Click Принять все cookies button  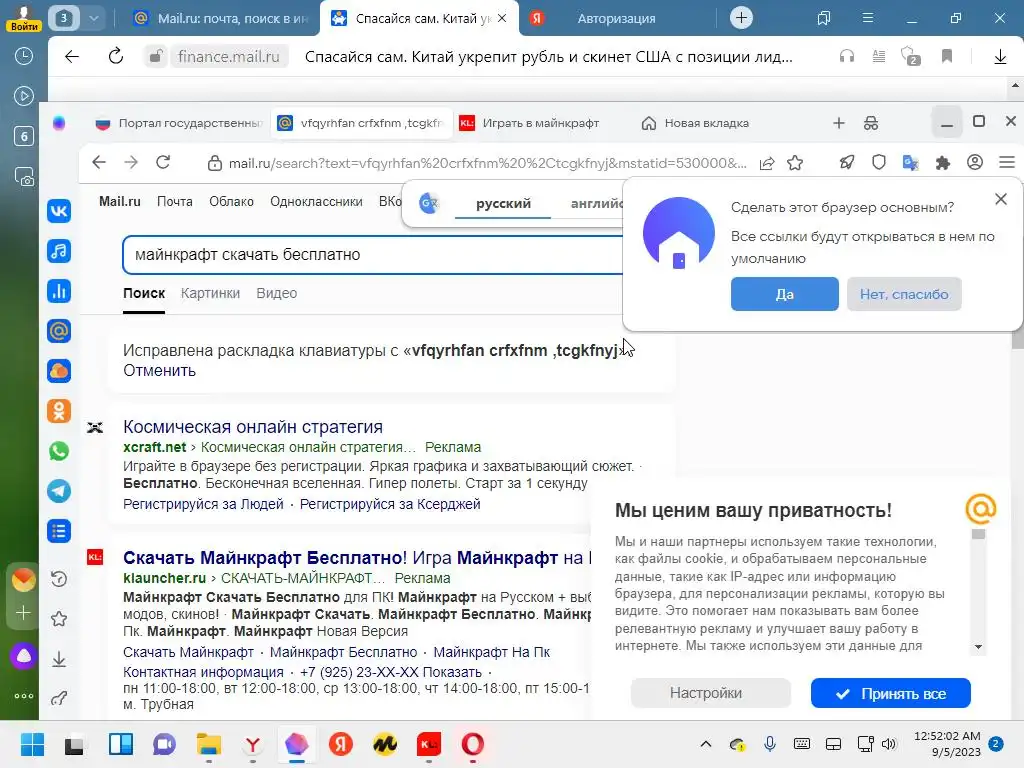(891, 694)
